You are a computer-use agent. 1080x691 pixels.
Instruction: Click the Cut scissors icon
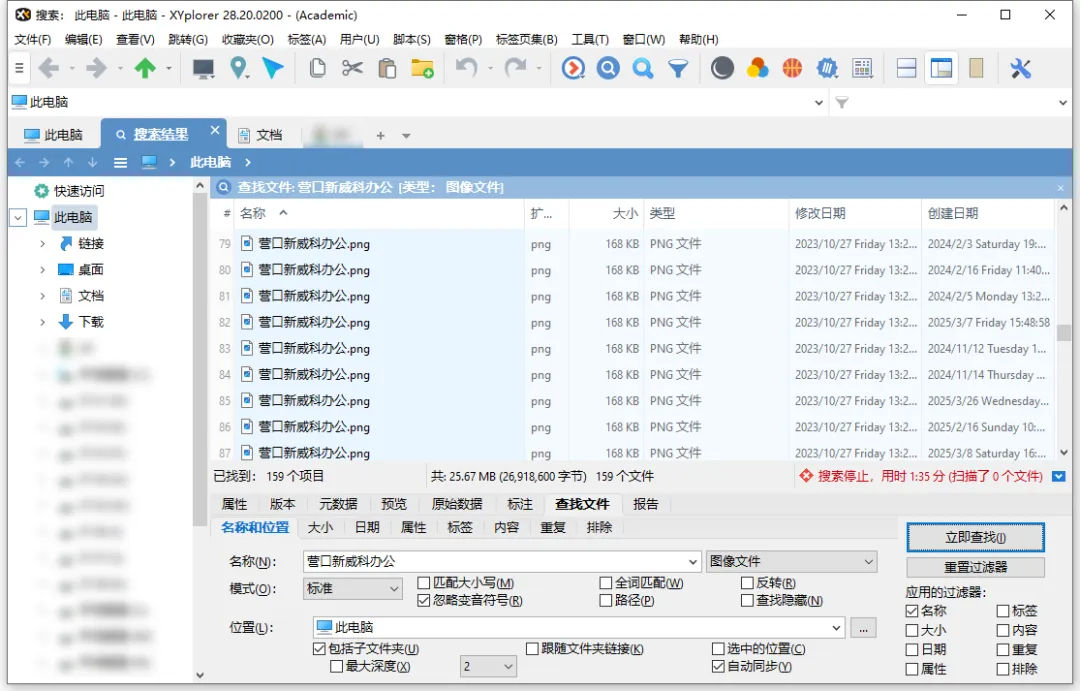pos(353,68)
